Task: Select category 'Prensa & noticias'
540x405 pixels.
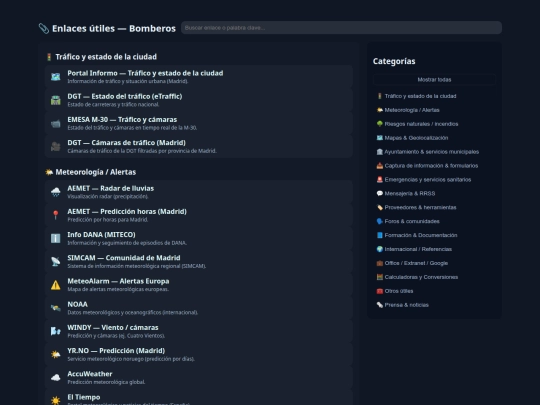Action: pos(434,305)
